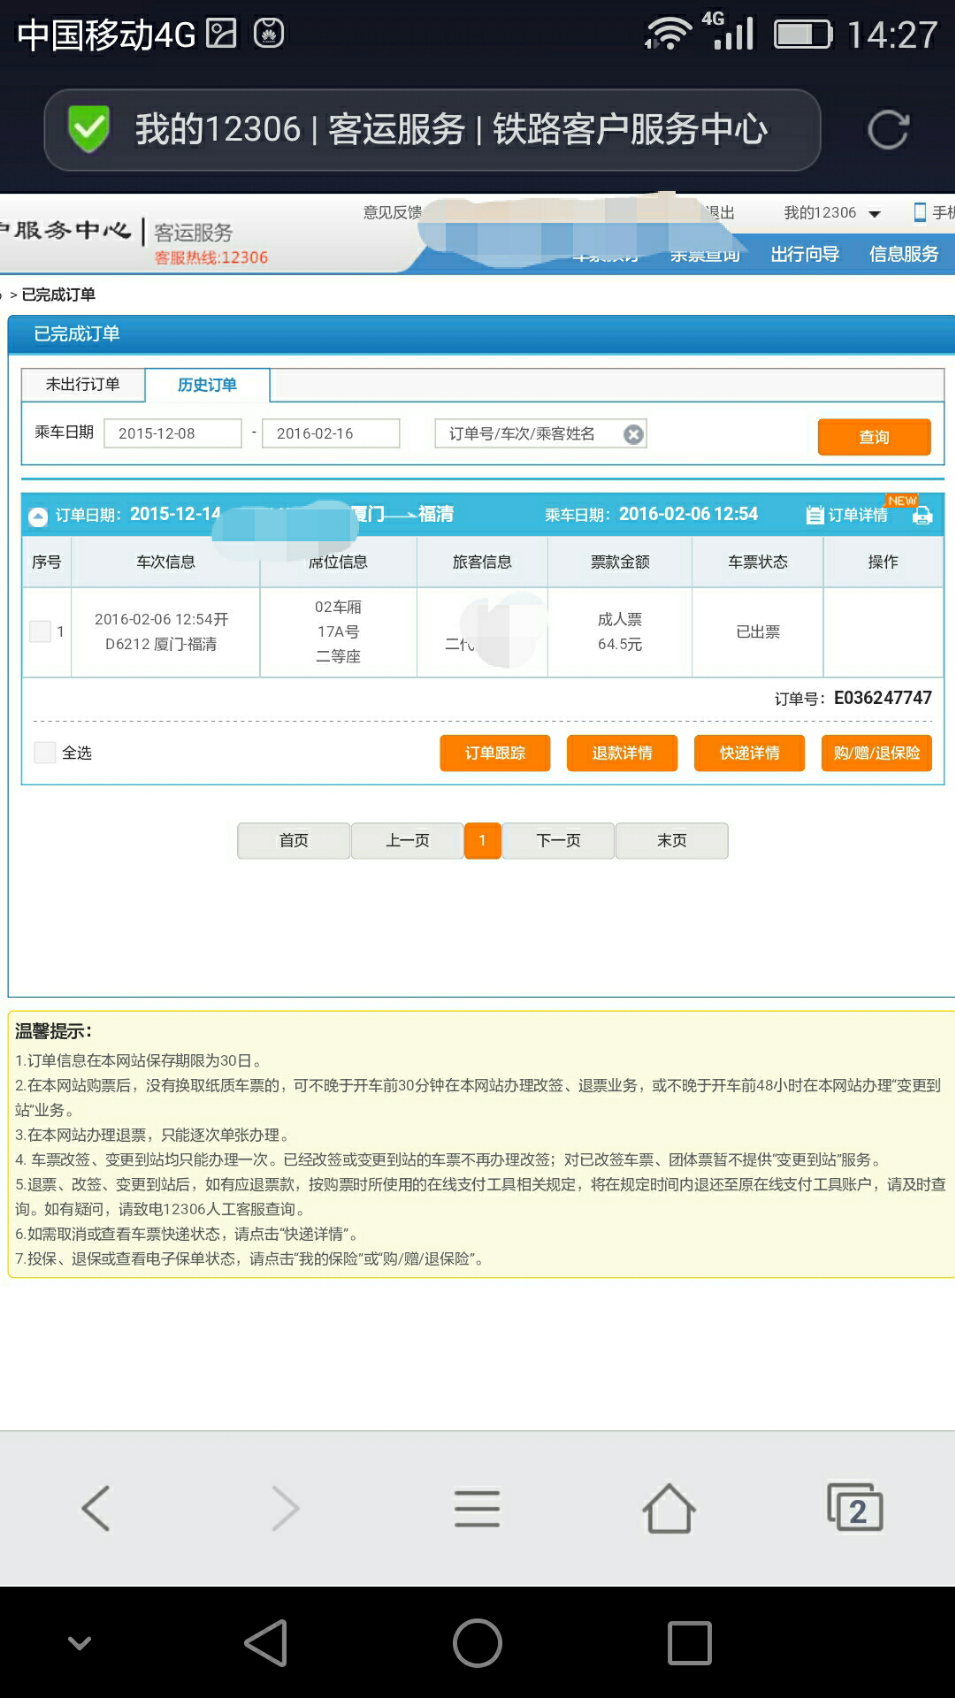Open the browser home page icon
The width and height of the screenshot is (955, 1698).
pyautogui.click(x=668, y=1508)
